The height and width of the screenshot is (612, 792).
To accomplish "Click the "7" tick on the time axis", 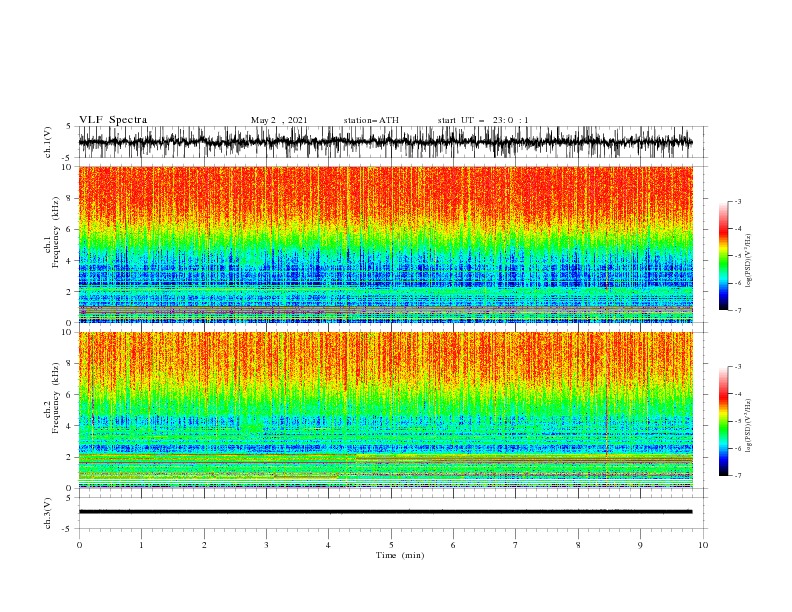I will 516,545.
